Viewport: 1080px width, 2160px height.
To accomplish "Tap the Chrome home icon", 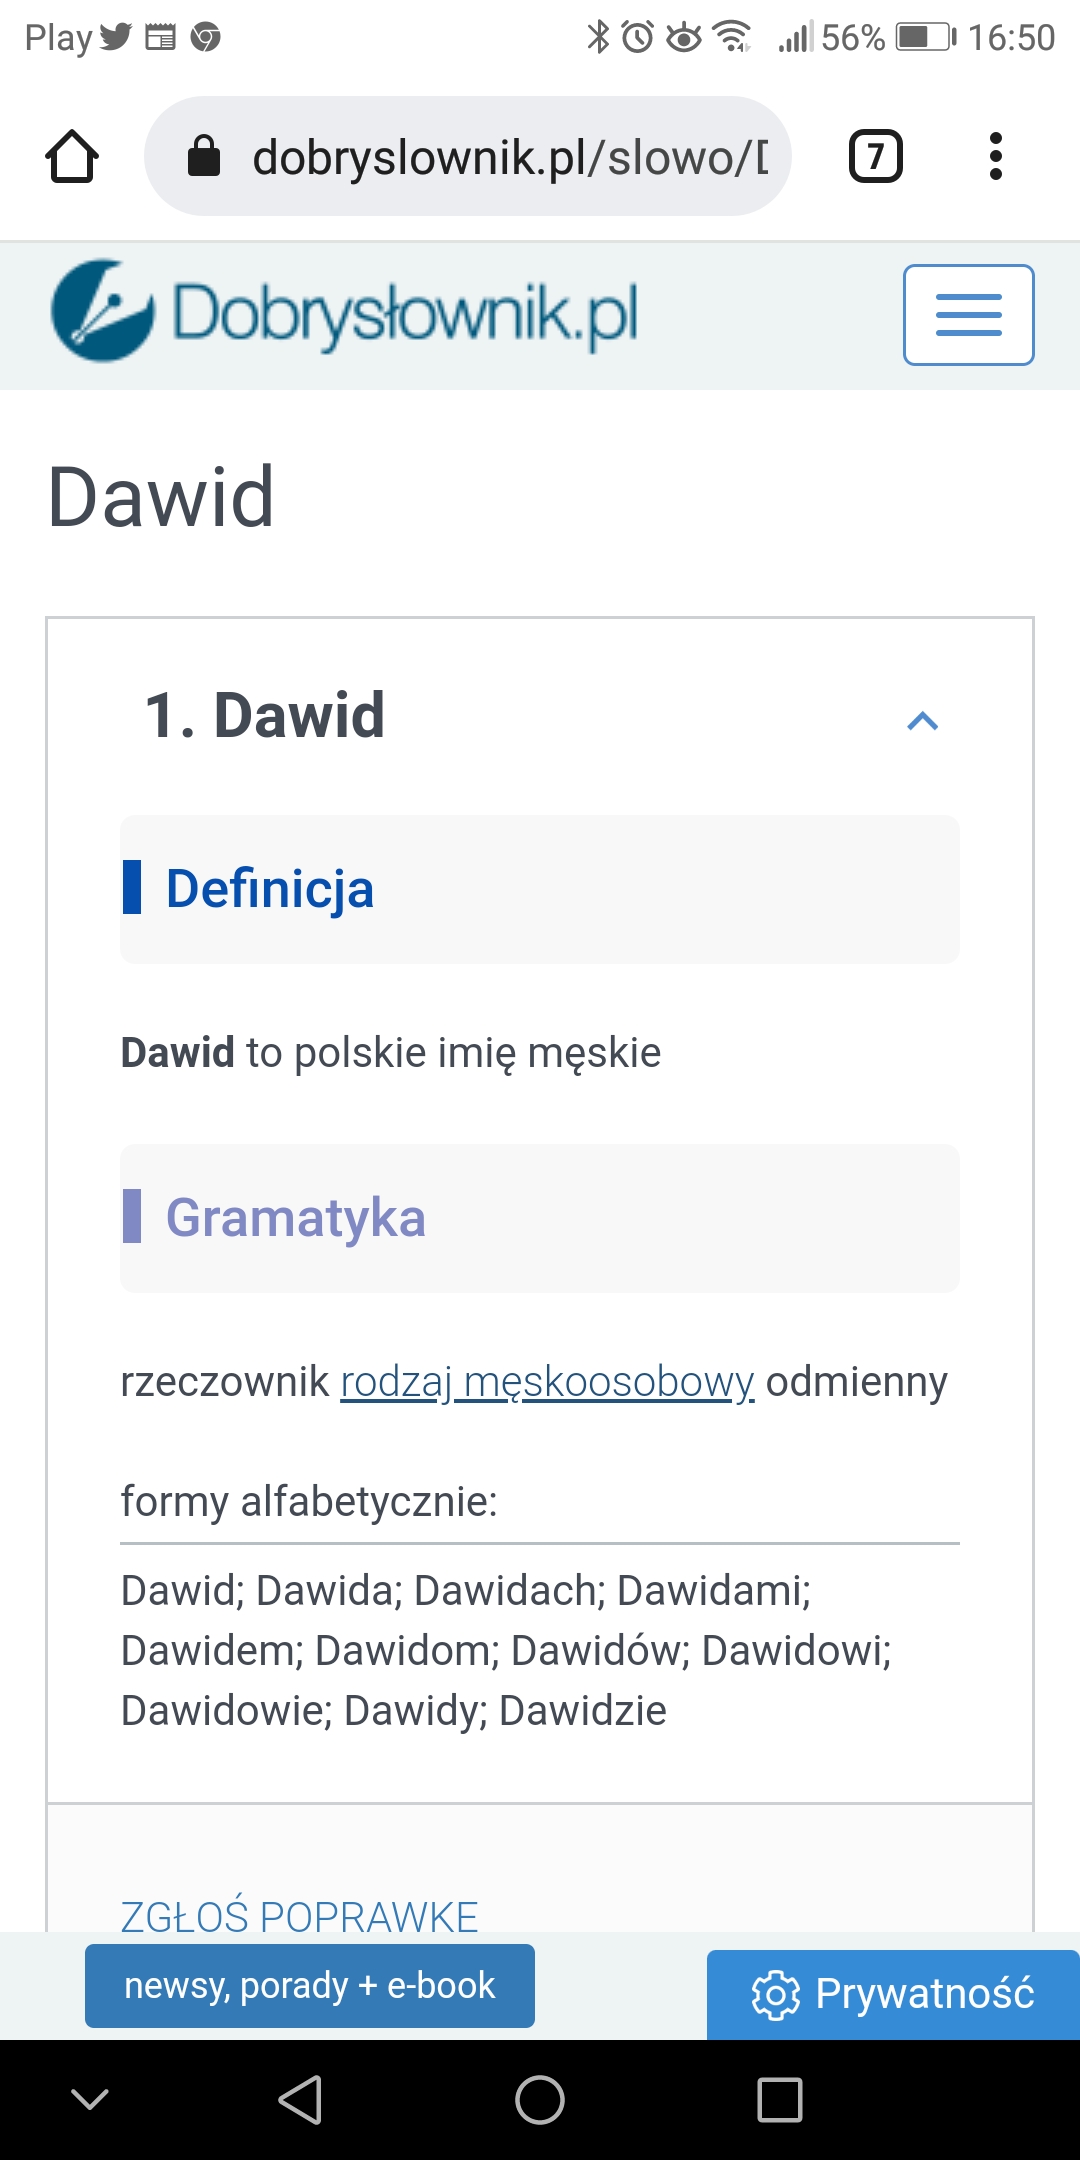I will point(72,156).
